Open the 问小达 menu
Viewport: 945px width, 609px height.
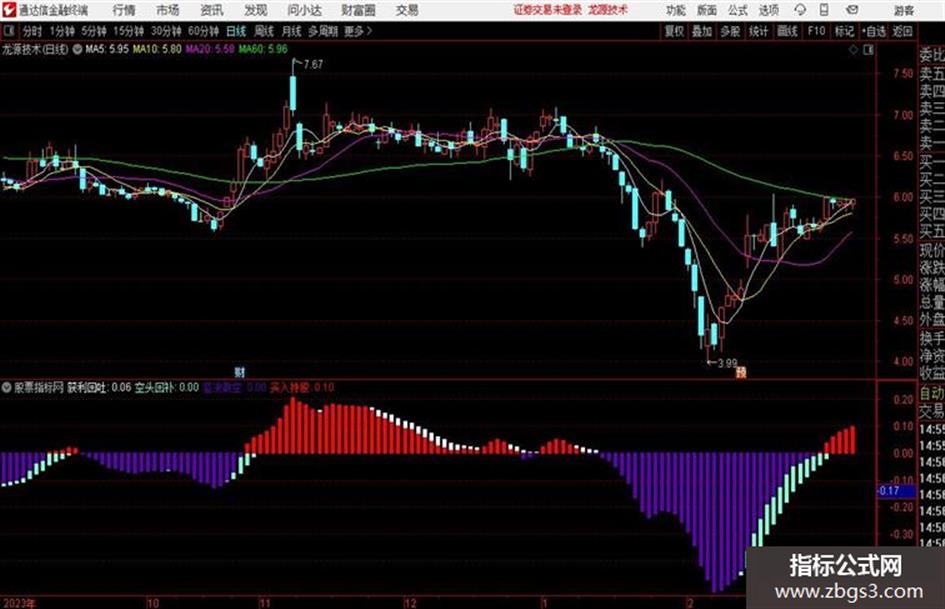coord(304,10)
